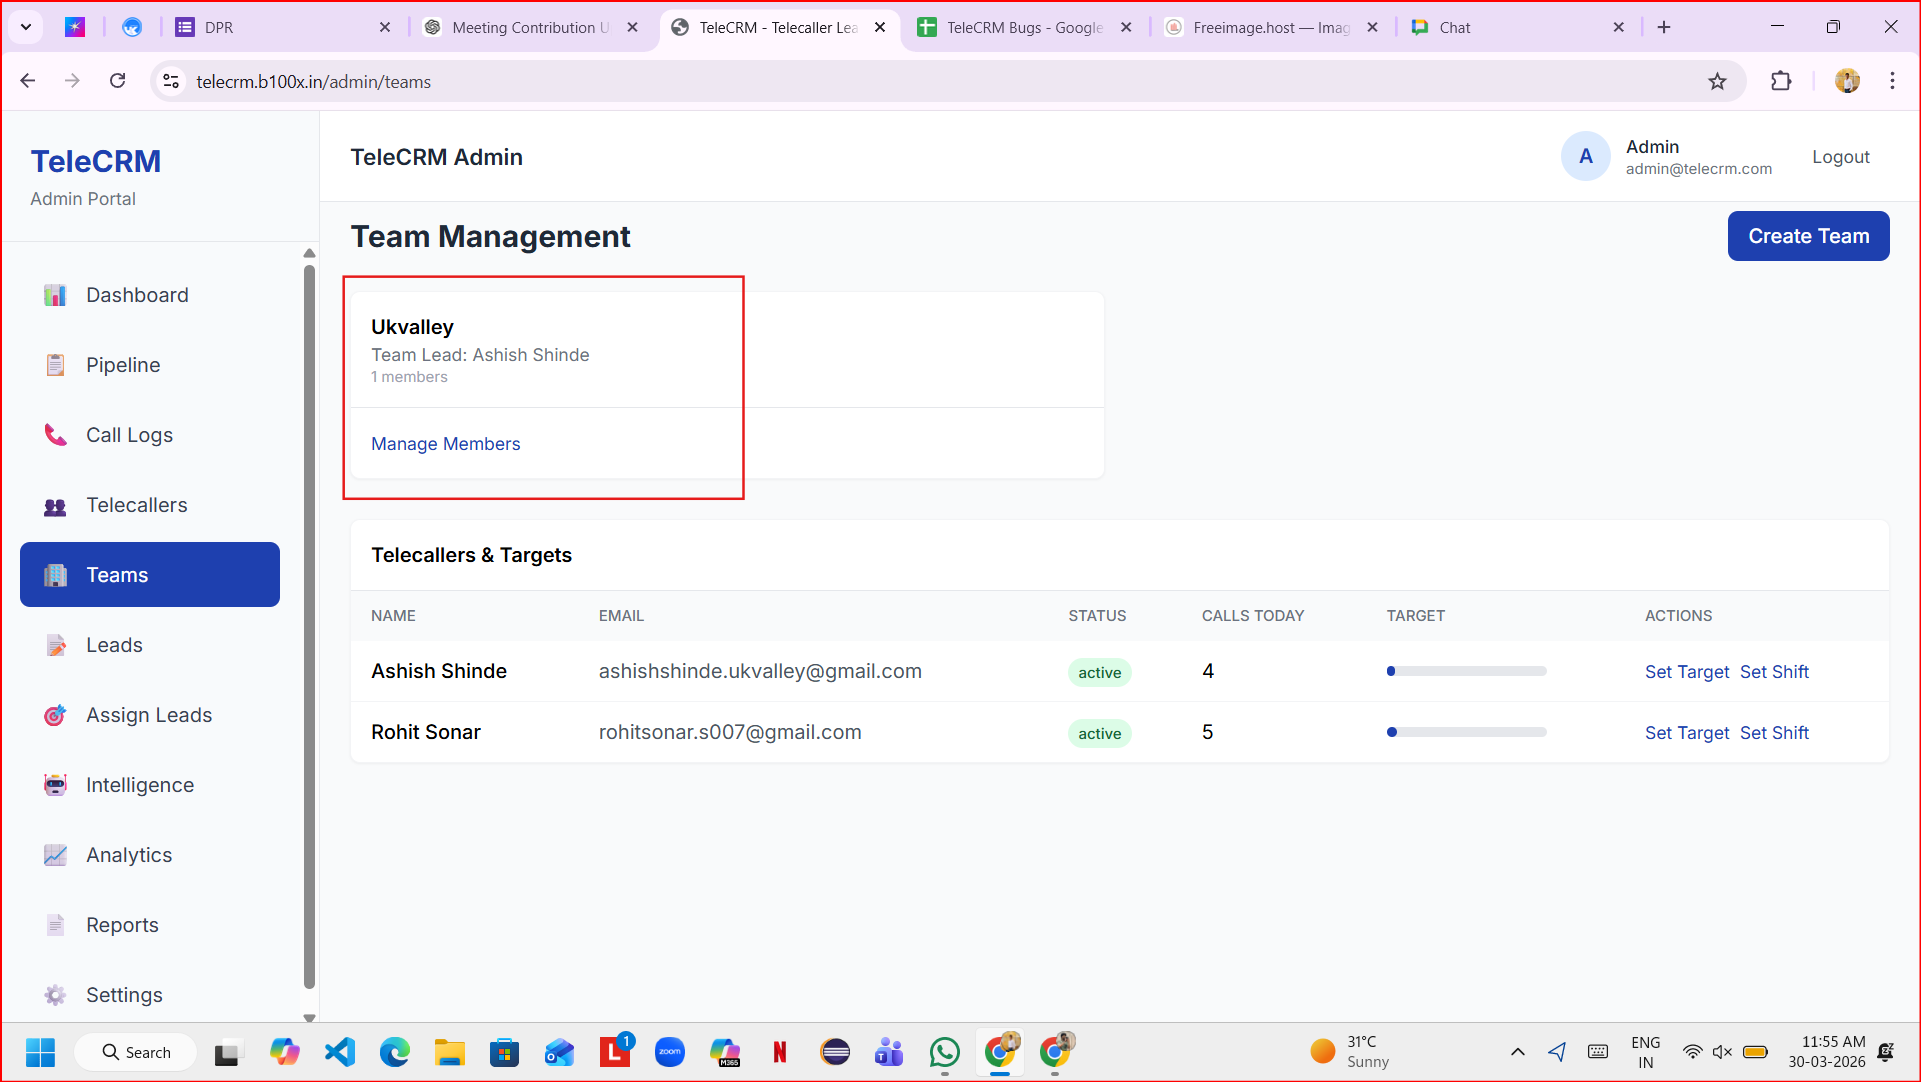Open browser Extensions puzzle icon
This screenshot has height=1082, width=1921.
point(1781,82)
